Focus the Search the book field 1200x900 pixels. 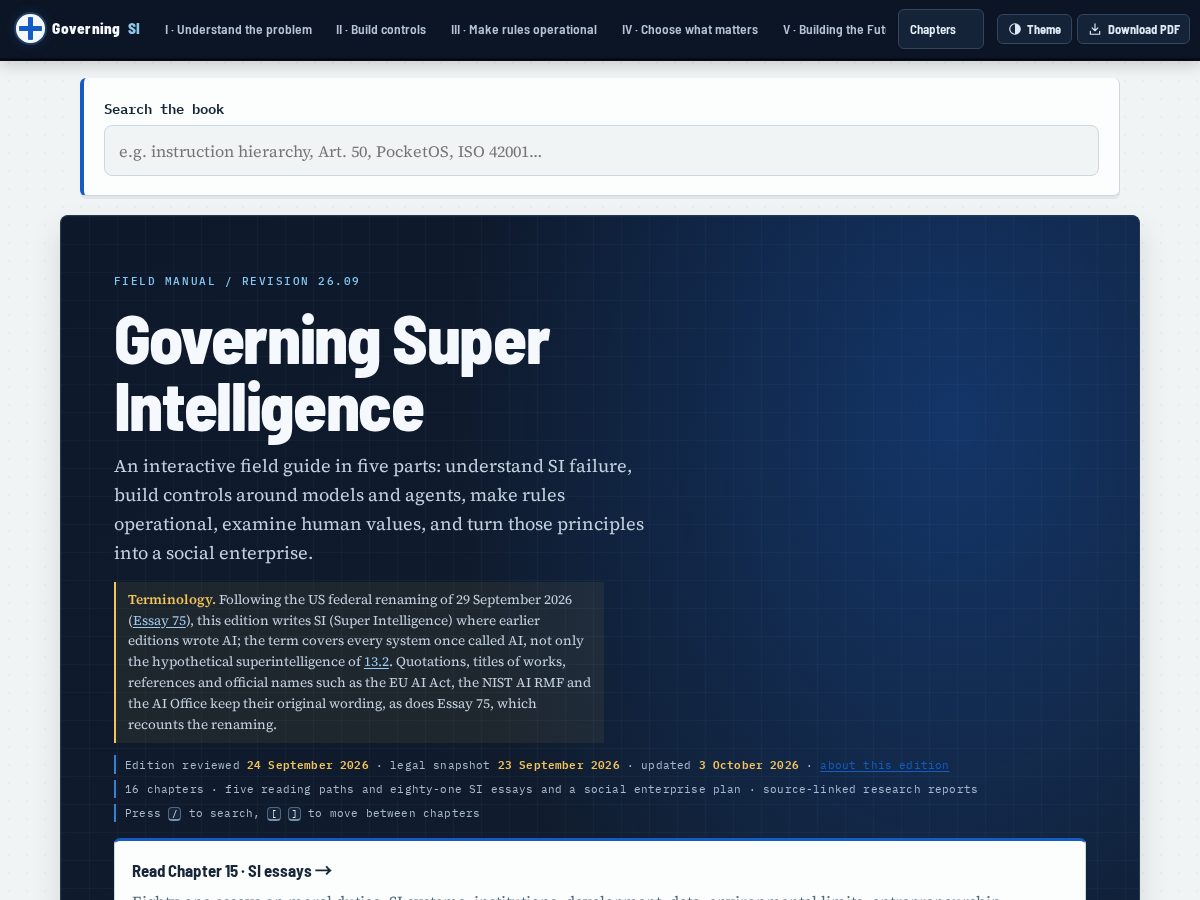pyautogui.click(x=601, y=151)
